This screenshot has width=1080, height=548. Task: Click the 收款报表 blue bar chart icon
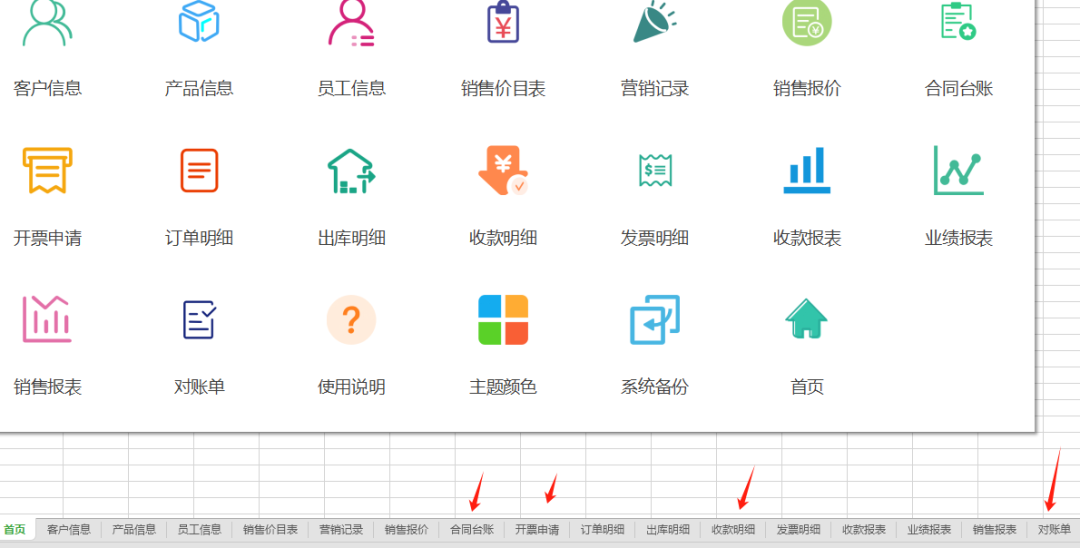[807, 170]
